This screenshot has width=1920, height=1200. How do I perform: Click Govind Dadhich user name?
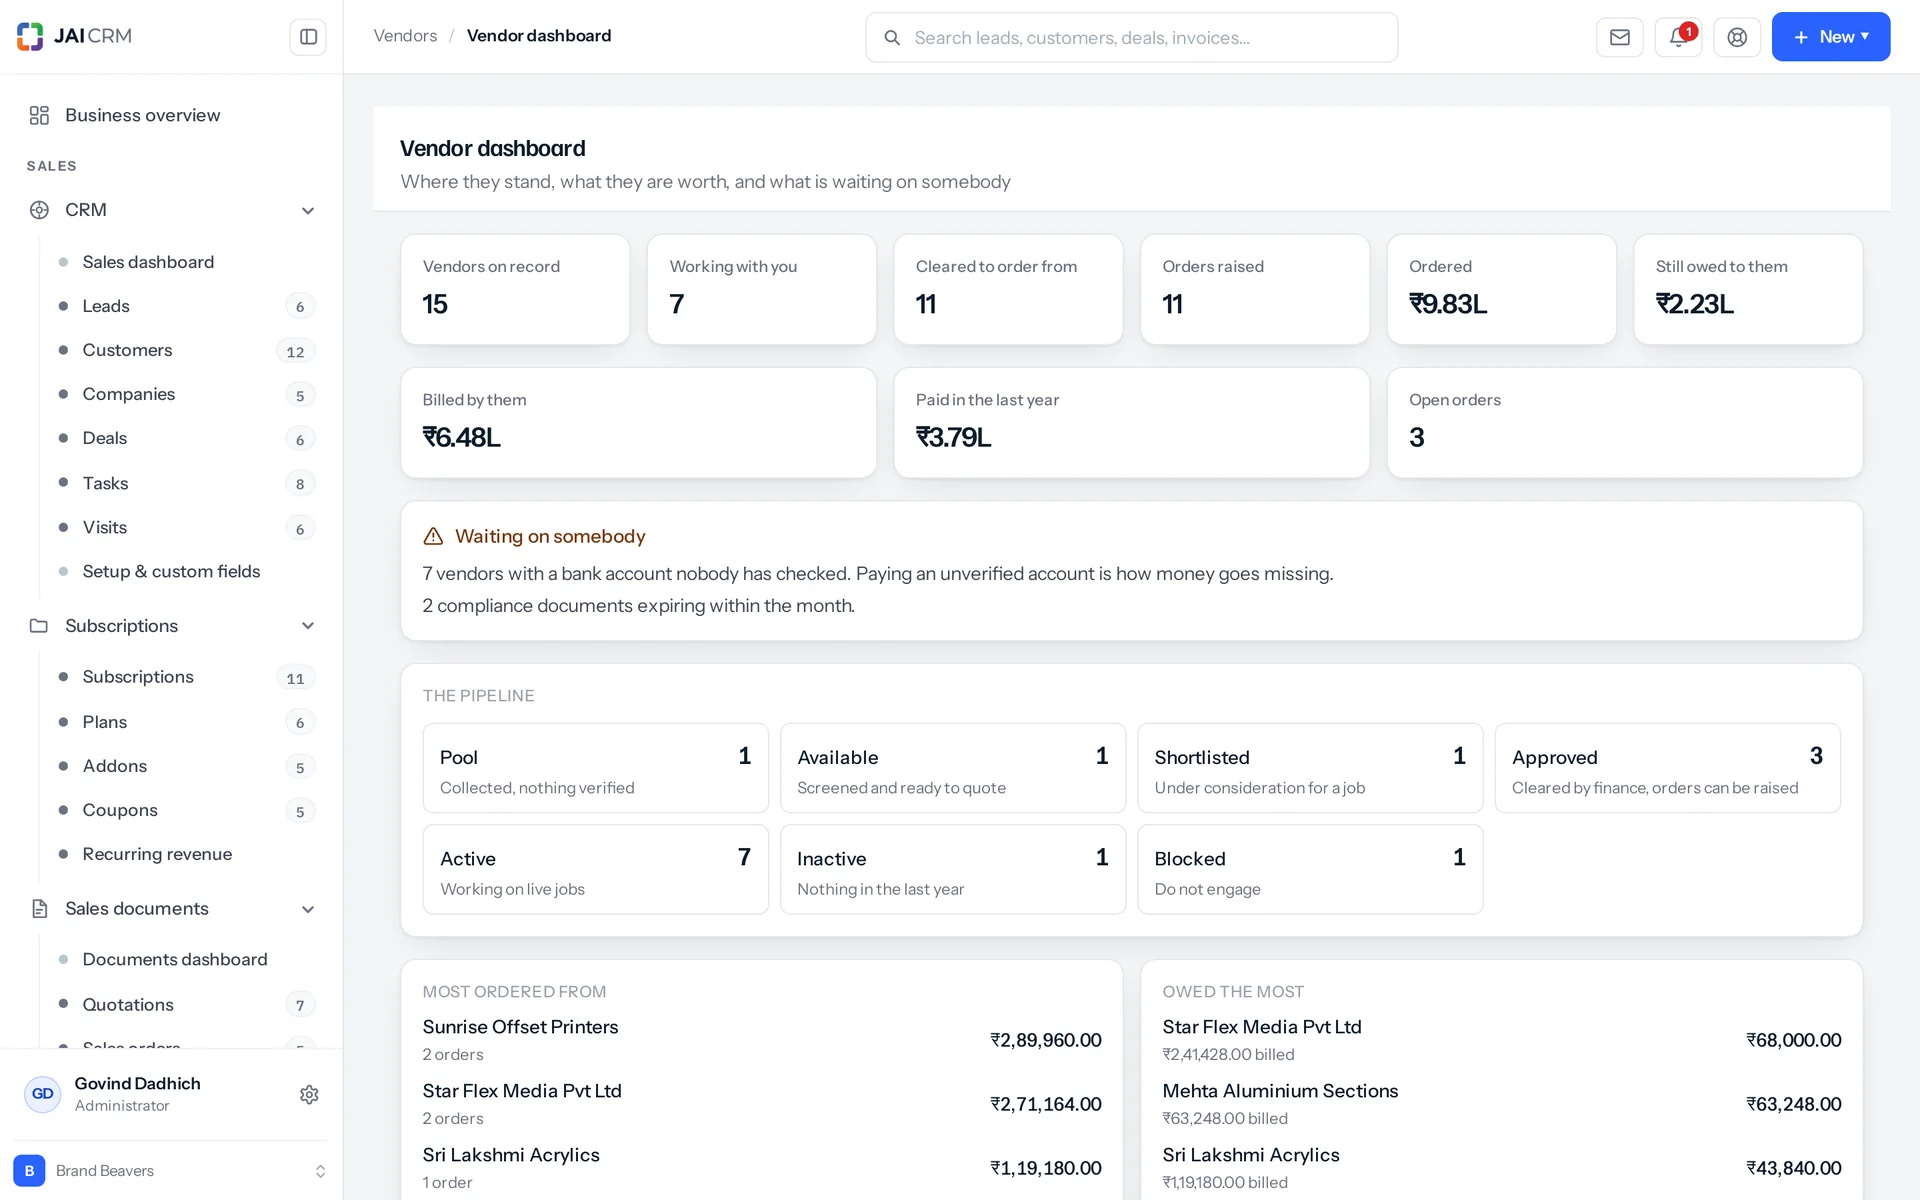point(137,1084)
